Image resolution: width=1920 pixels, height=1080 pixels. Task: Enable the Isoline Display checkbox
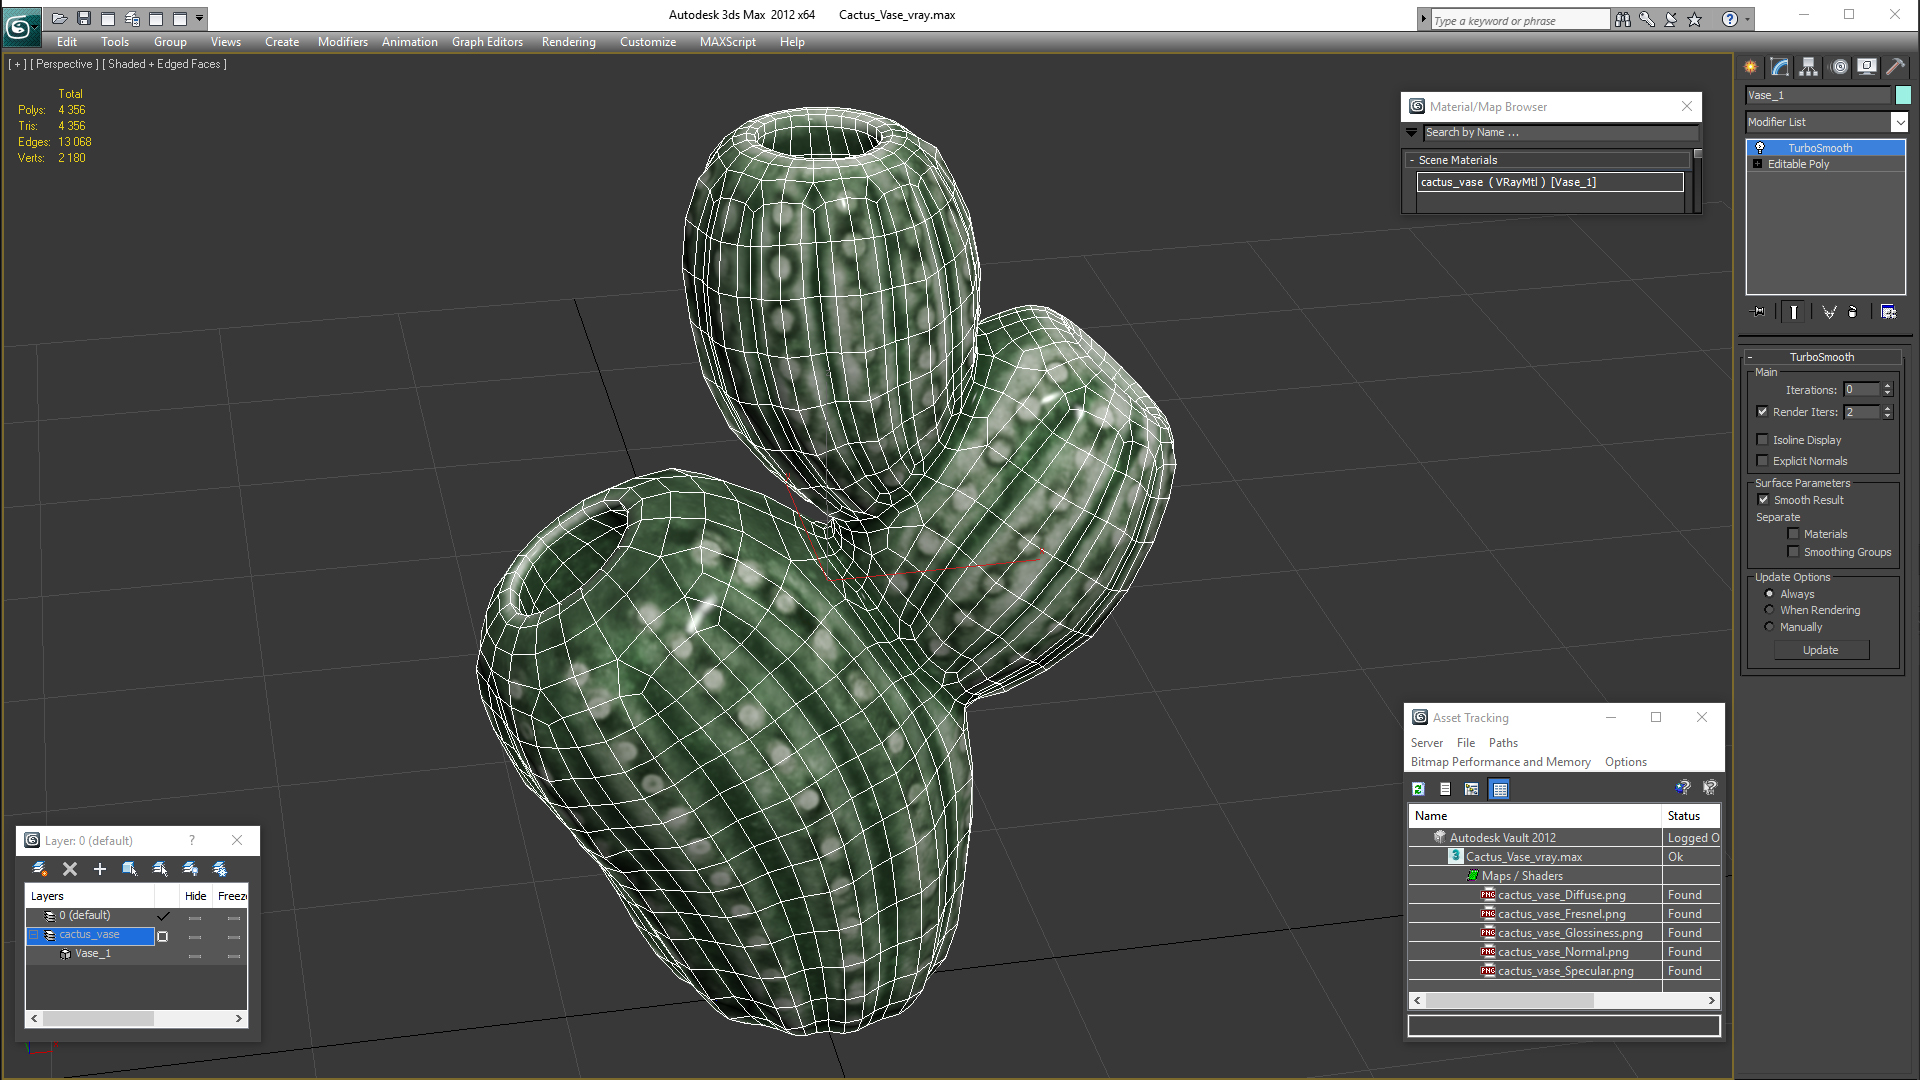(1763, 440)
